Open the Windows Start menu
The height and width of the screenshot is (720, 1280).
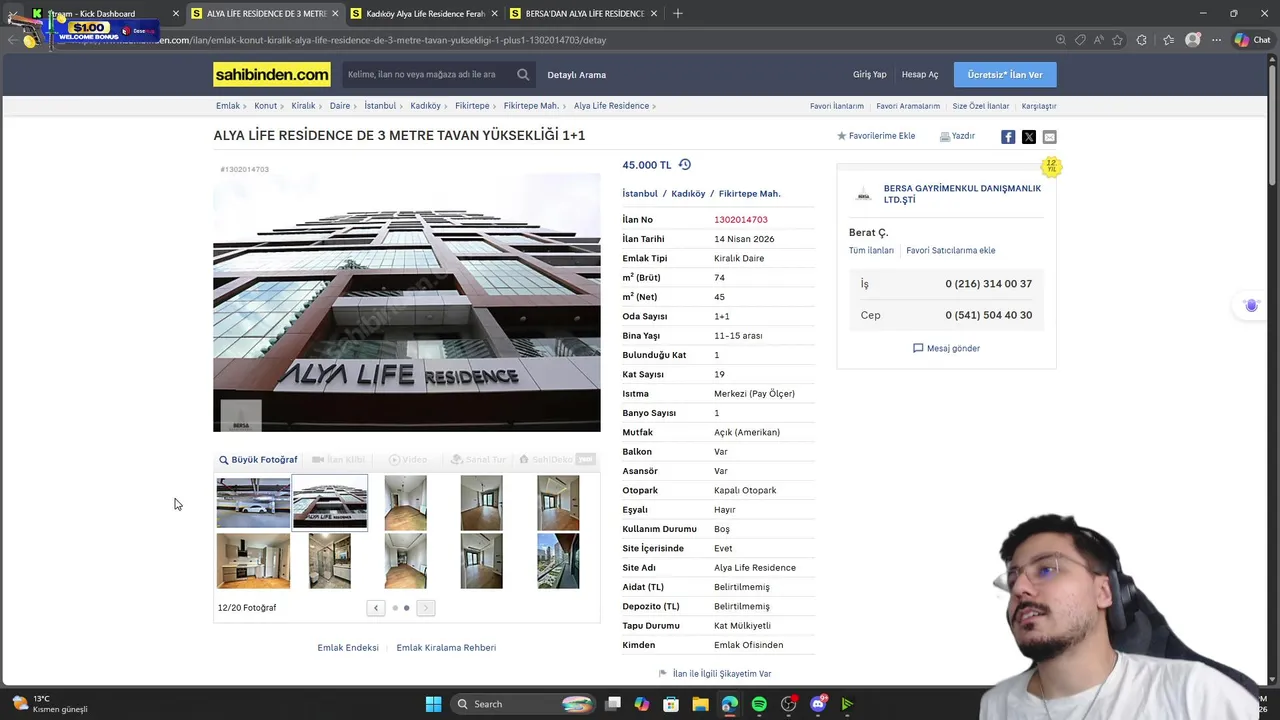(x=433, y=704)
